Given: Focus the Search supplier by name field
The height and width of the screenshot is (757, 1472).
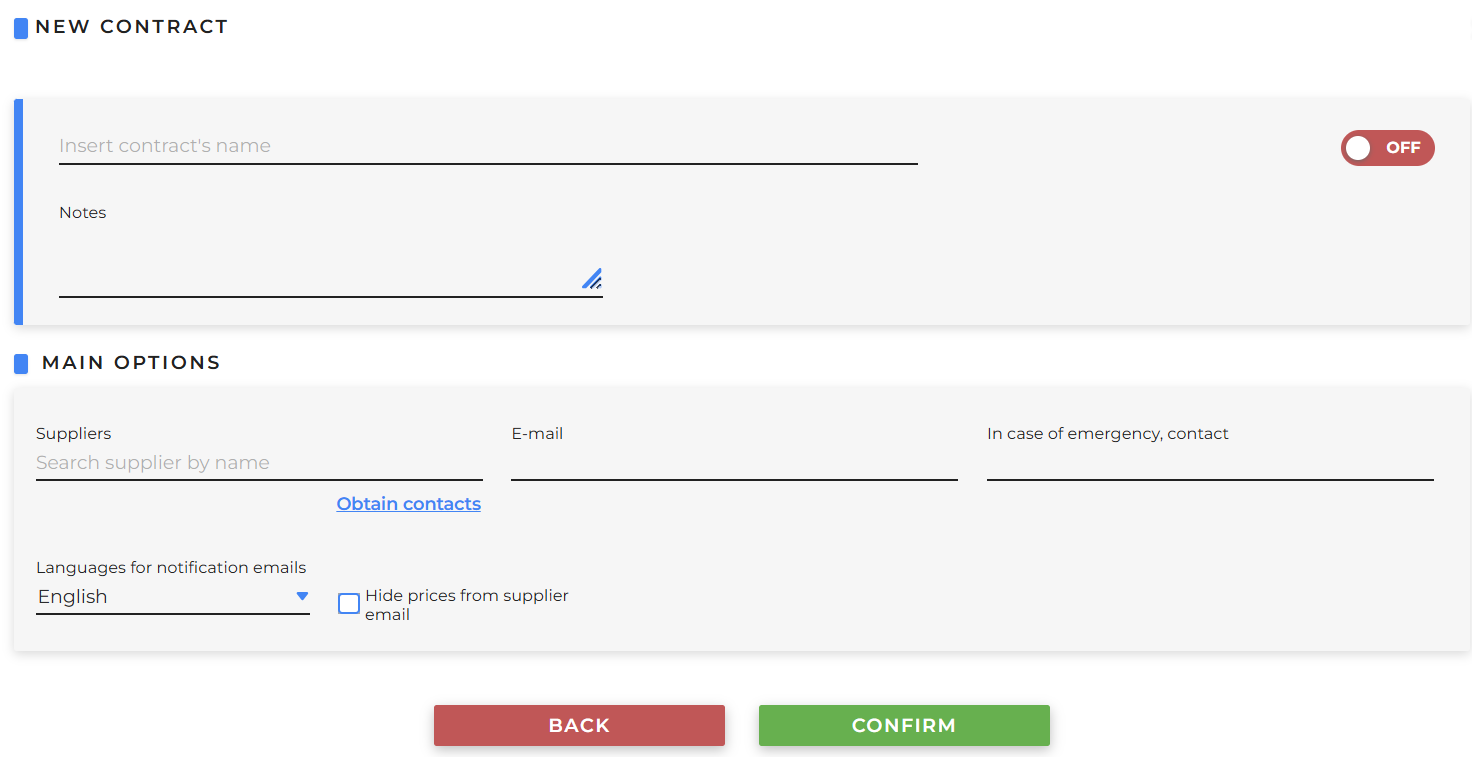Looking at the screenshot, I should (x=259, y=463).
